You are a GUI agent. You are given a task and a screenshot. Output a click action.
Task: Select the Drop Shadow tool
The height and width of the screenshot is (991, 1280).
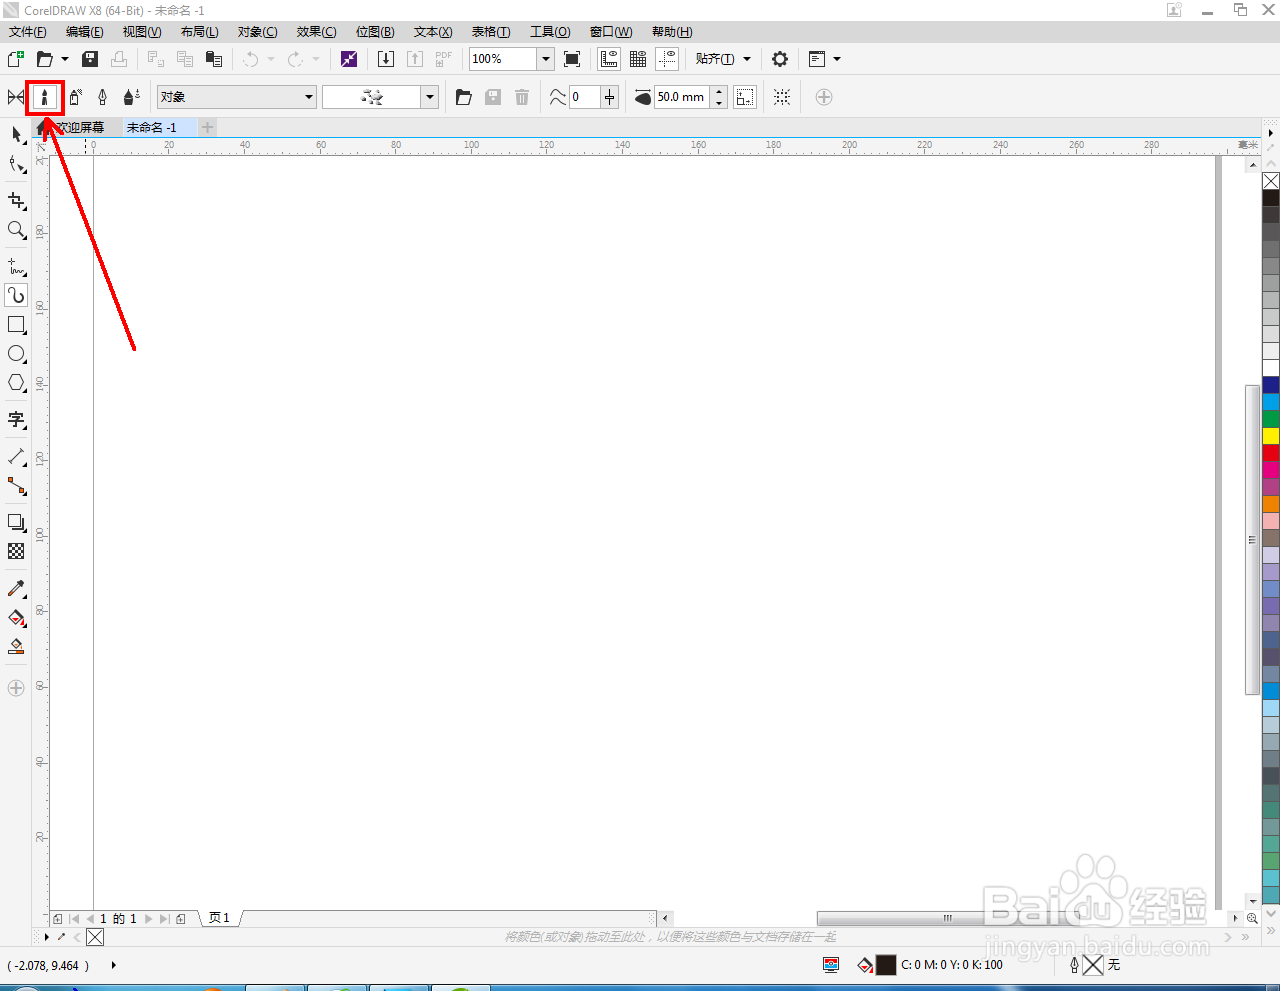click(16, 523)
